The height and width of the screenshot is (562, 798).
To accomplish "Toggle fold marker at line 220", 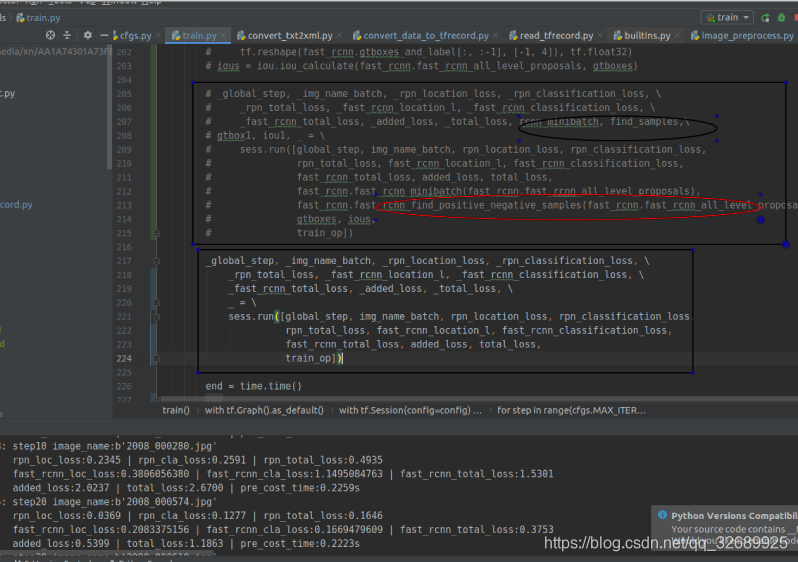I will [x=157, y=303].
